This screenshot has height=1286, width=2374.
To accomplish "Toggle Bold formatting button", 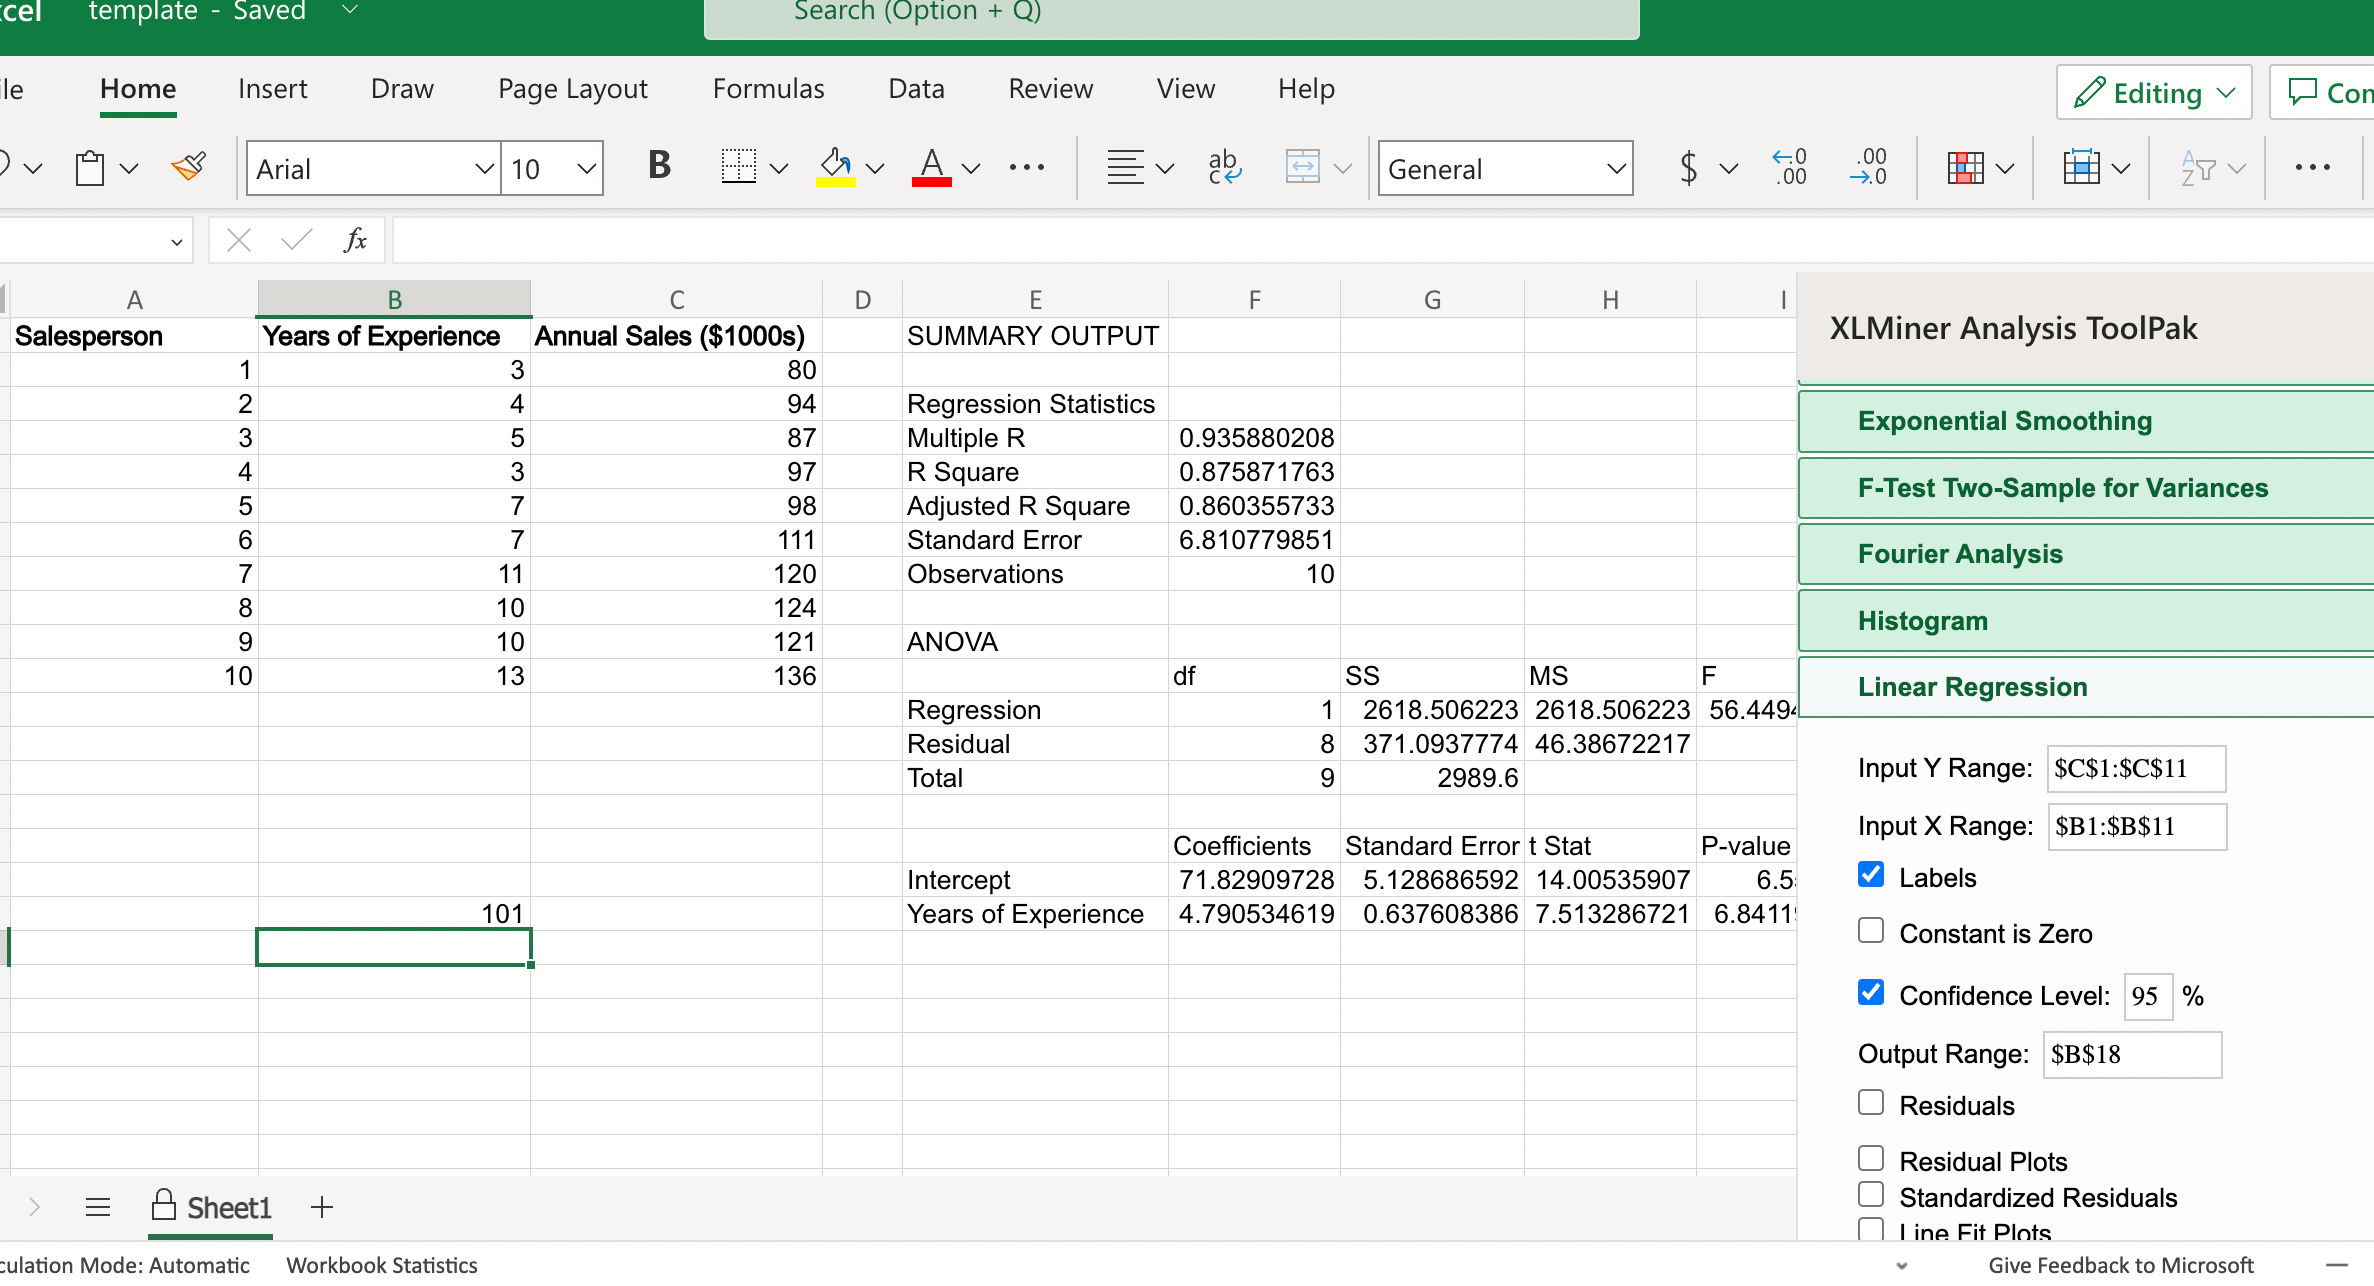I will coord(659,166).
